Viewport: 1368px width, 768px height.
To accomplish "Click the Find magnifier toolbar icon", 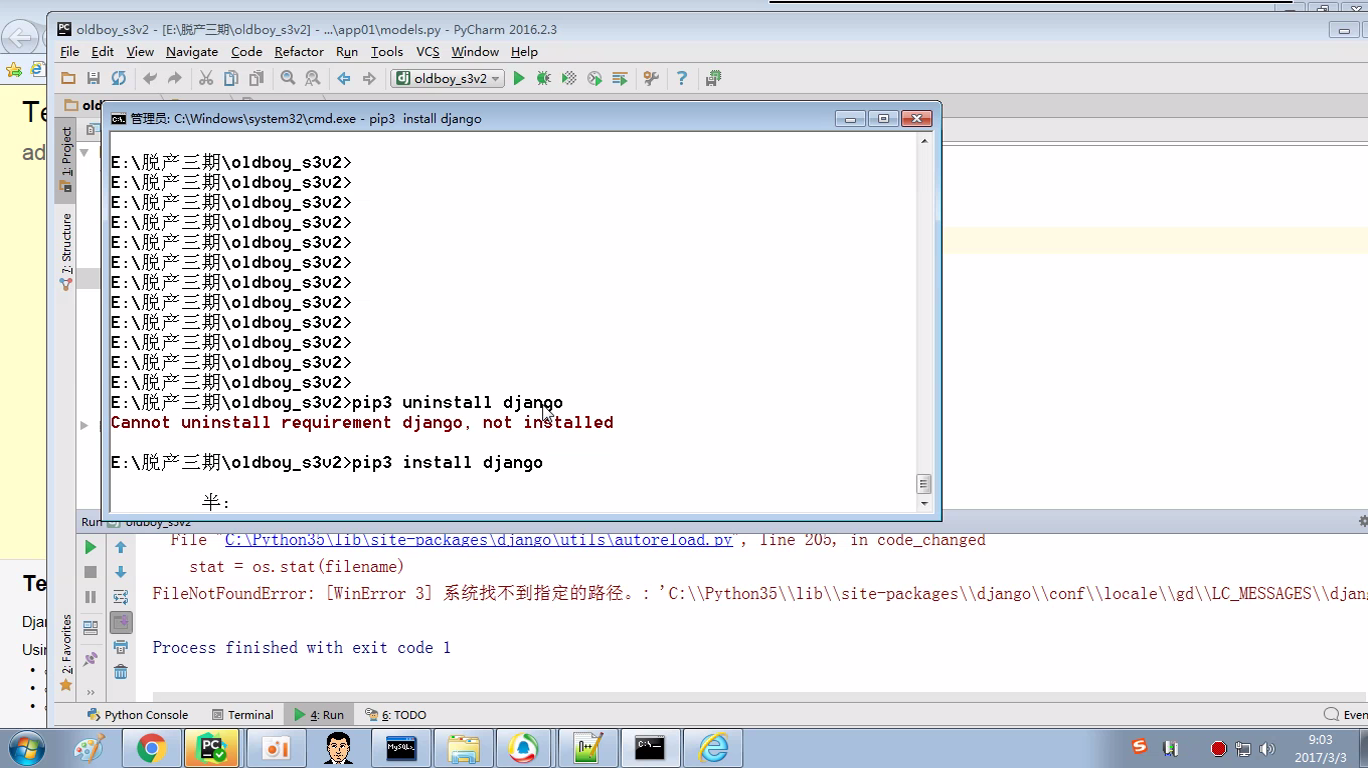I will click(288, 78).
